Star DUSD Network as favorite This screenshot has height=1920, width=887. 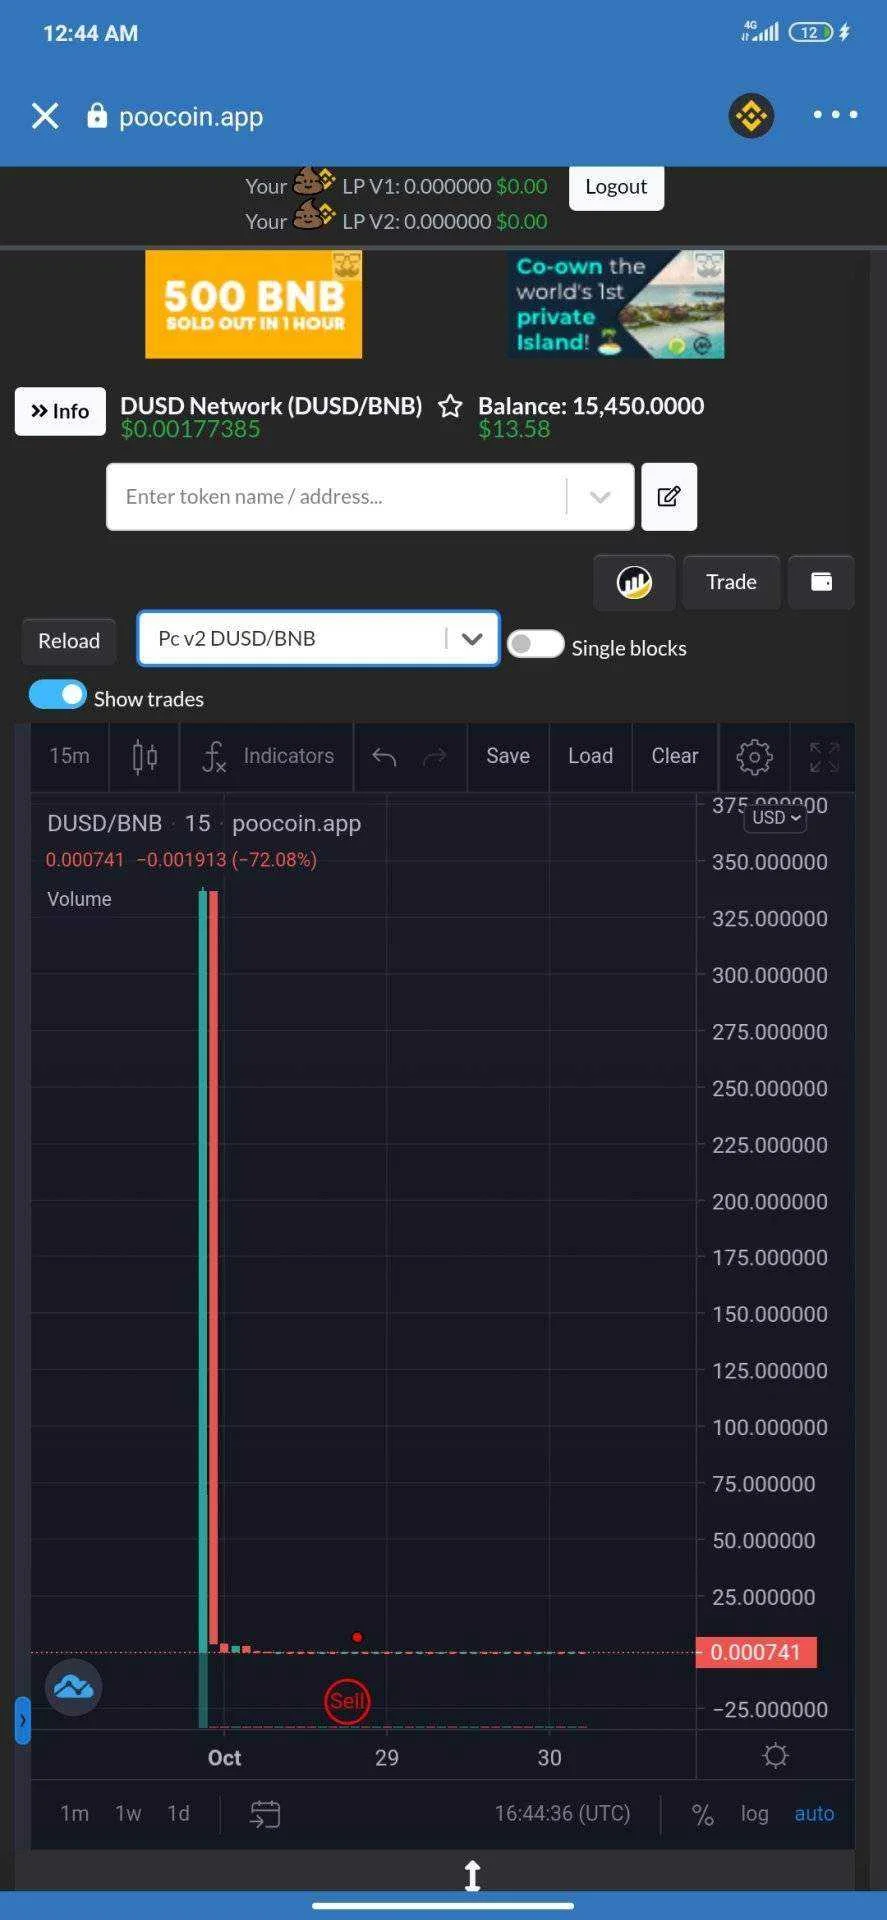[x=450, y=406]
